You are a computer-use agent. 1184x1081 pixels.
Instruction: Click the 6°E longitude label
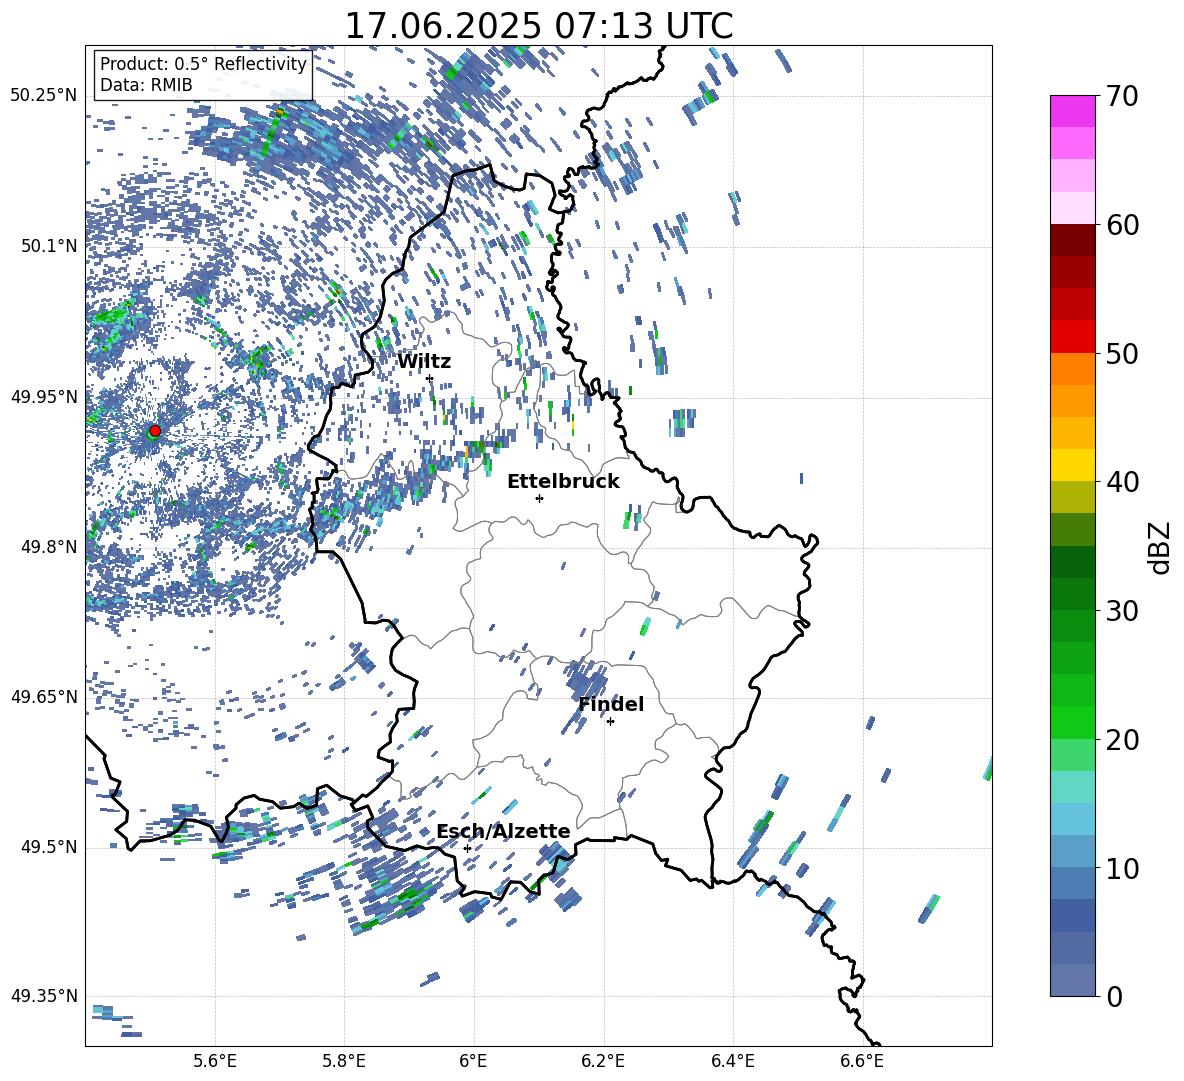click(473, 1061)
